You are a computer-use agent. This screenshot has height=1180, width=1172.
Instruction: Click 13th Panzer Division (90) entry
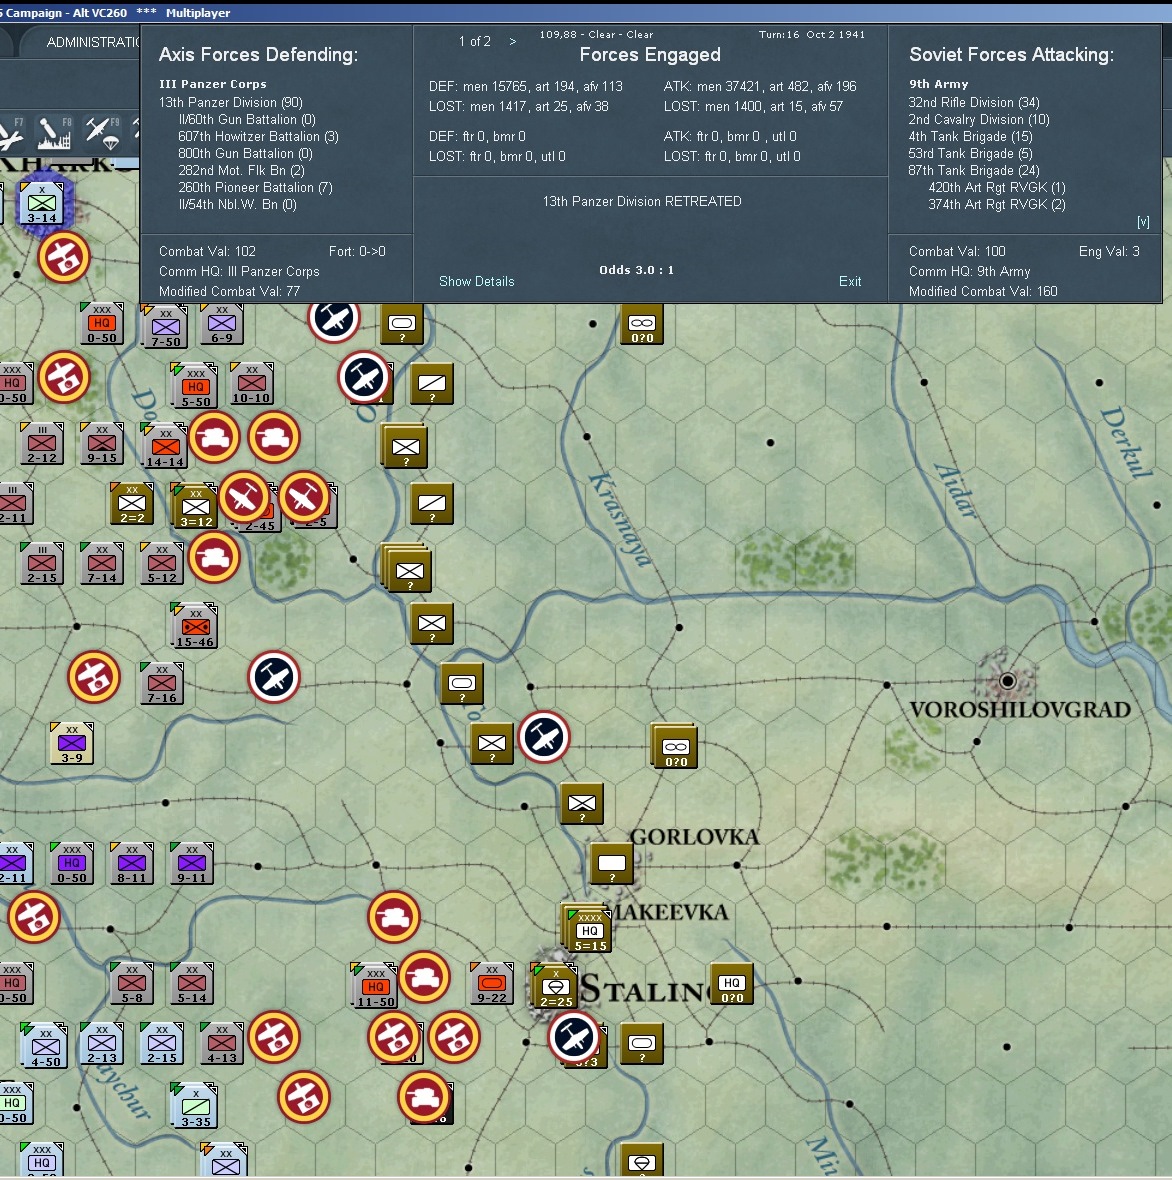coord(230,102)
